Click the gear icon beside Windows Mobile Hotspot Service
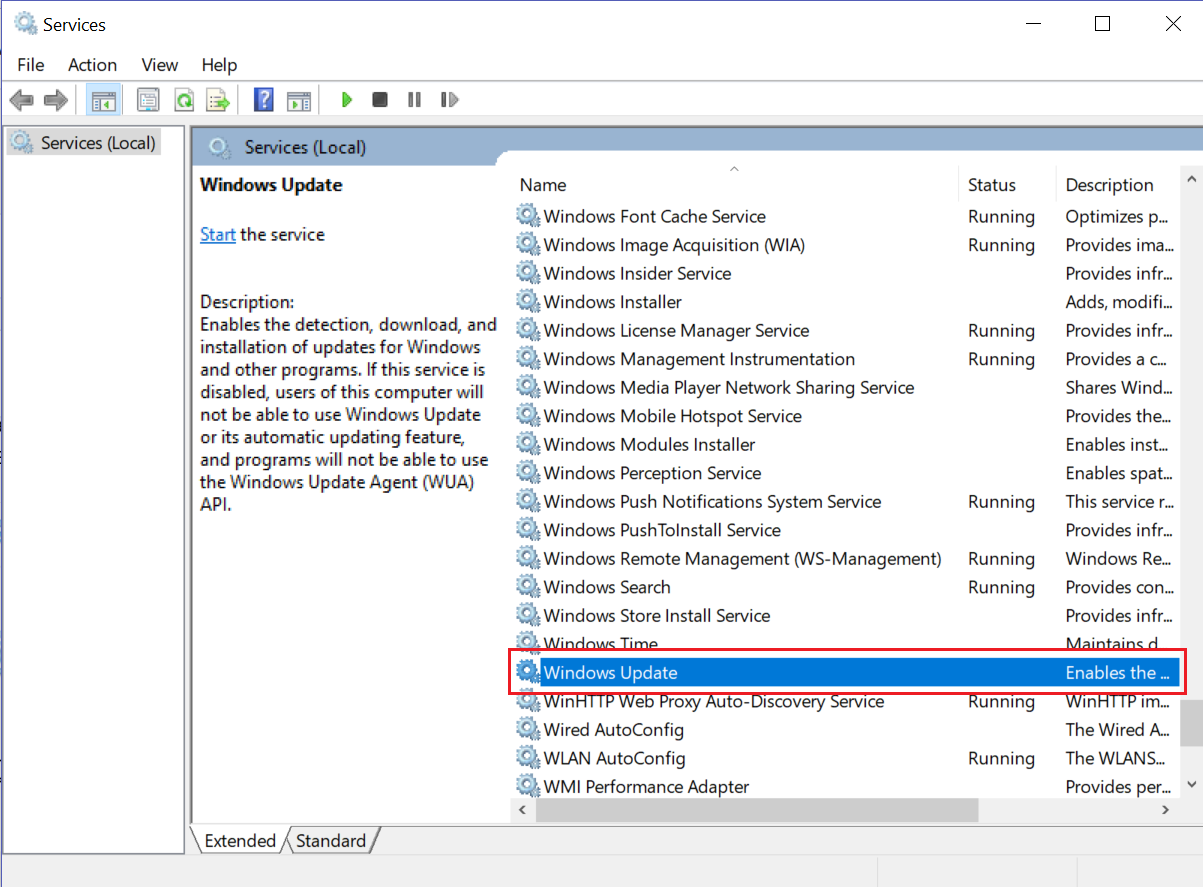 527,416
